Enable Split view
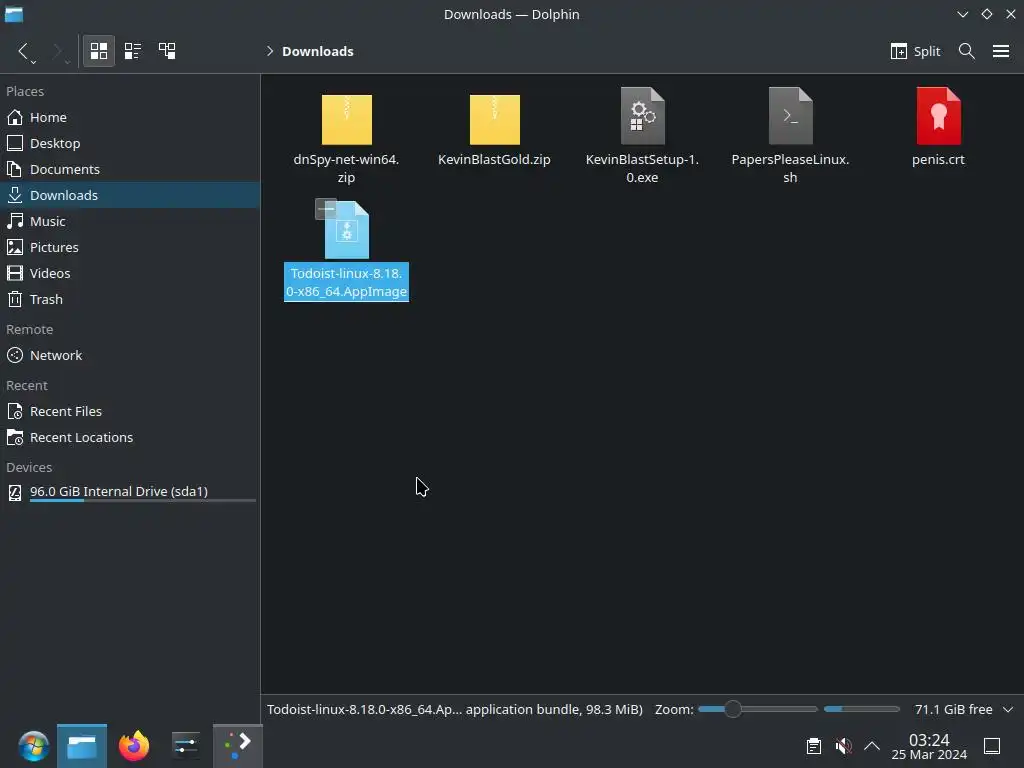1024x768 pixels. point(916,51)
